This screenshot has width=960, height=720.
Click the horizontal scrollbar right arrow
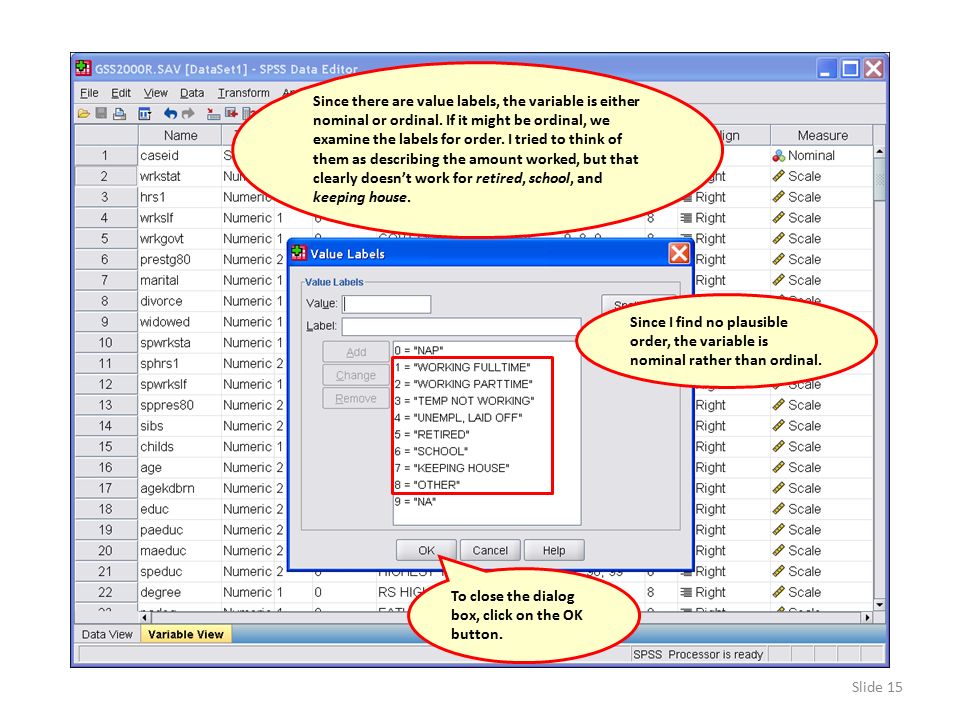click(x=867, y=617)
